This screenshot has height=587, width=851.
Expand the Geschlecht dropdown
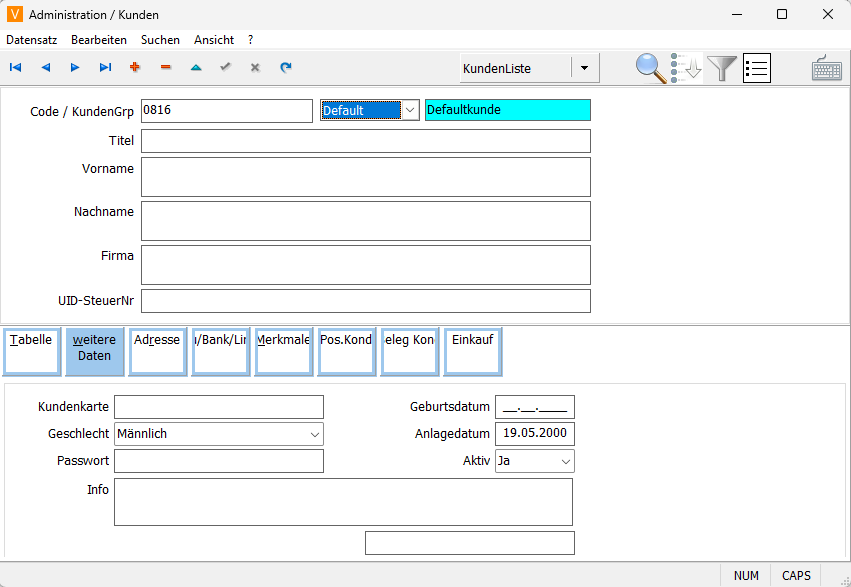pos(314,434)
